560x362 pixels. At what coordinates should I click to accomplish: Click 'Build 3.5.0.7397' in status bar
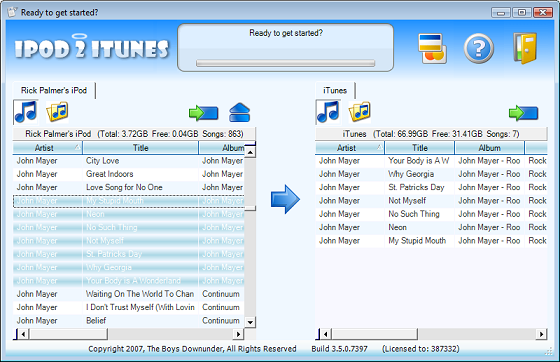pyautogui.click(x=339, y=349)
